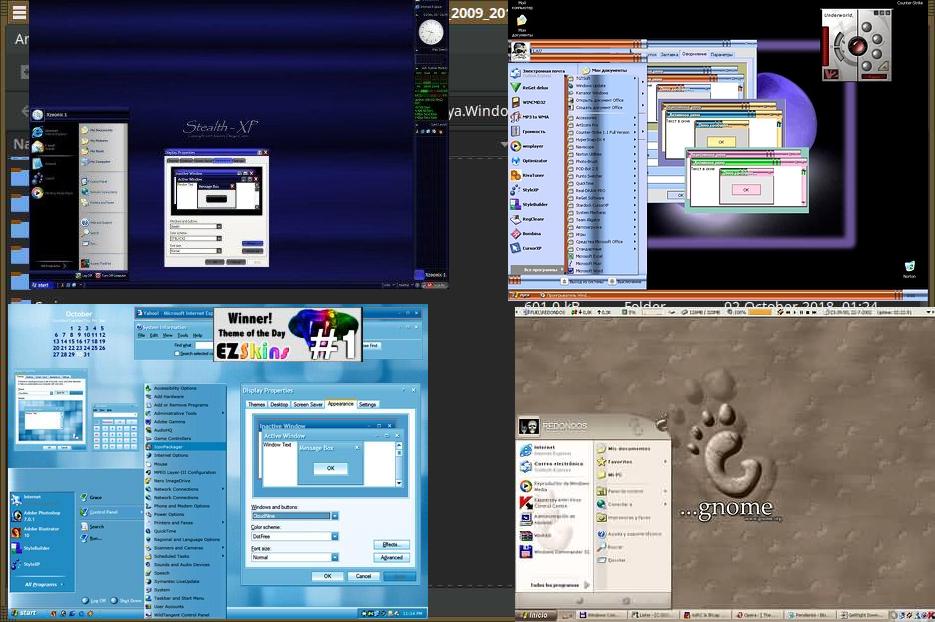Open Mis documentos in gnome start menu
935x622 pixels.
[x=623, y=448]
